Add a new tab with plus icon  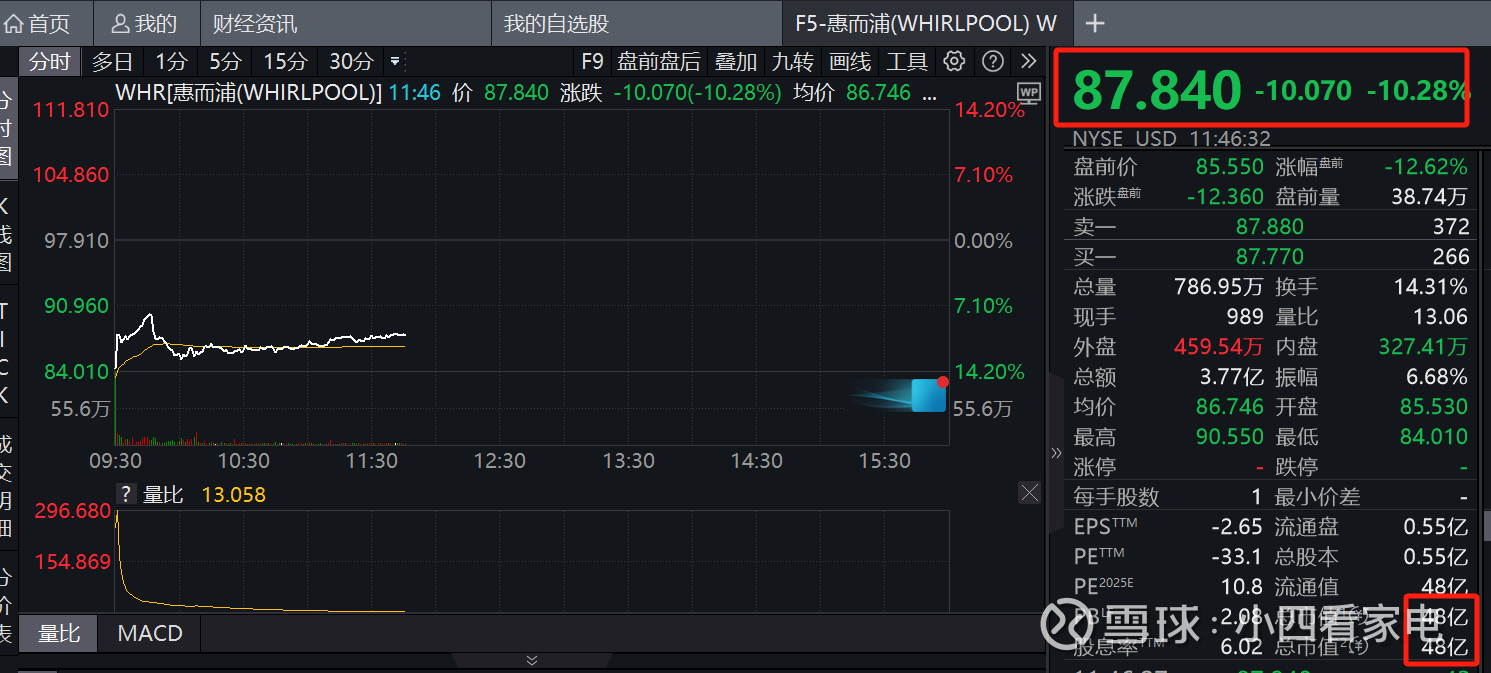coord(1095,23)
